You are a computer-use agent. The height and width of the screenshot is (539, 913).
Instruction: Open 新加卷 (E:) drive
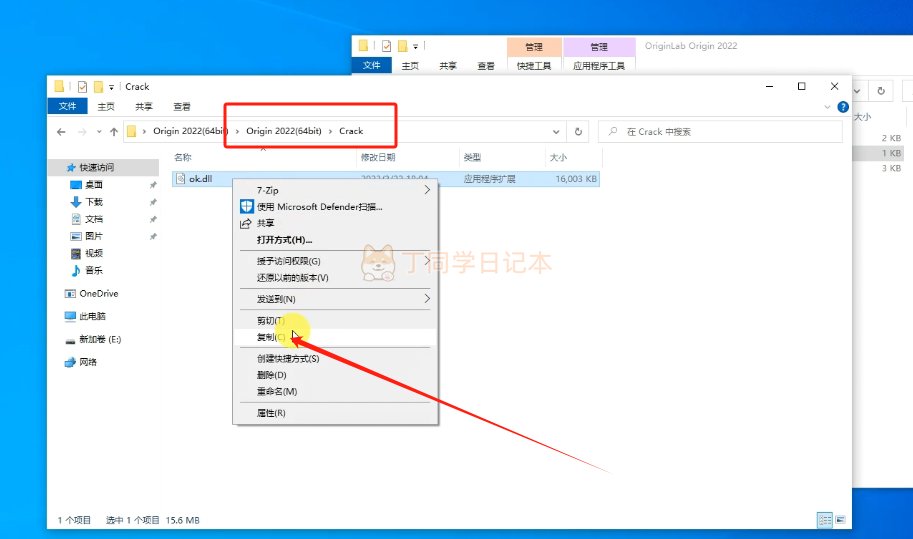100,339
